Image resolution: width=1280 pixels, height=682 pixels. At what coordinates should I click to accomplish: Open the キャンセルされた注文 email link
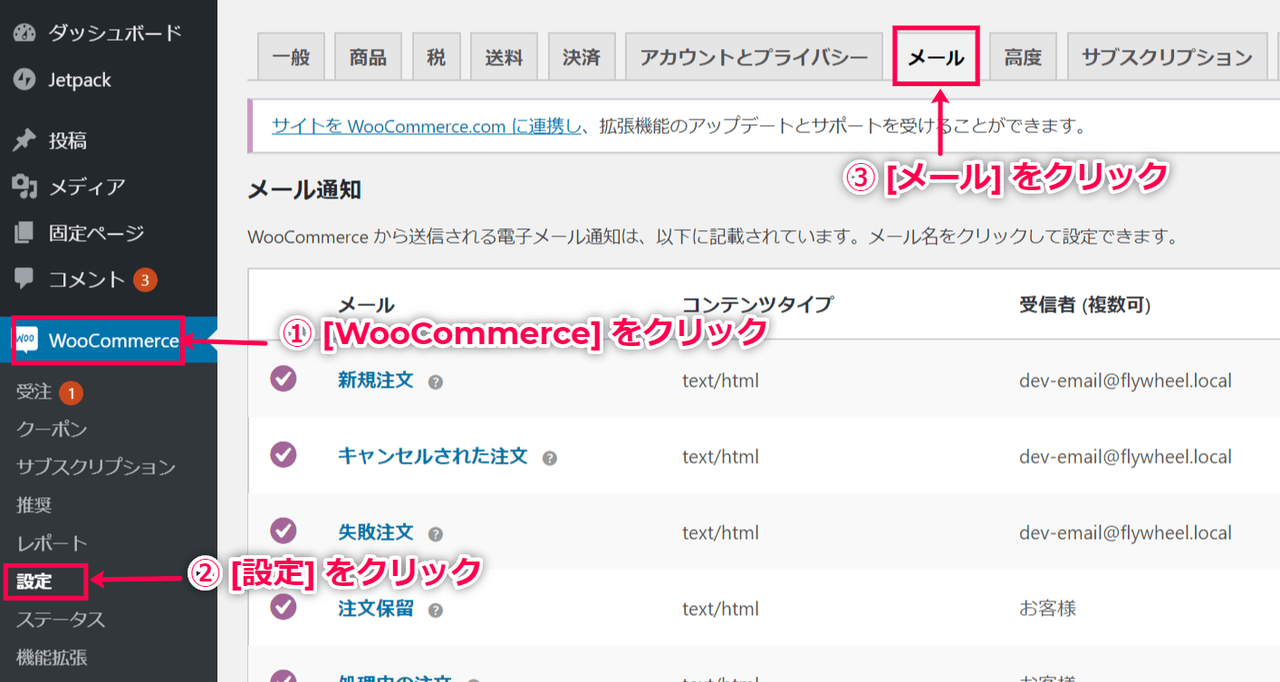[433, 457]
